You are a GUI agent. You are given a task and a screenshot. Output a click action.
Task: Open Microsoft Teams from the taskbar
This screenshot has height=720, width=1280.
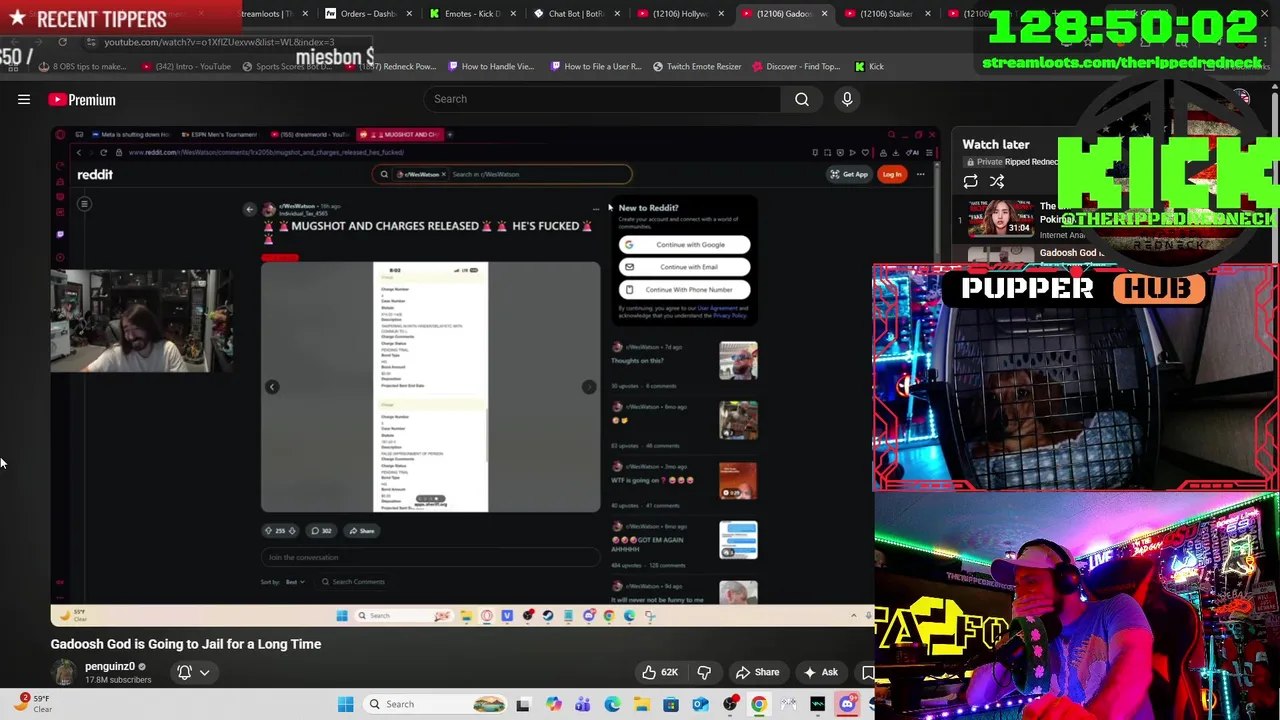tap(582, 704)
